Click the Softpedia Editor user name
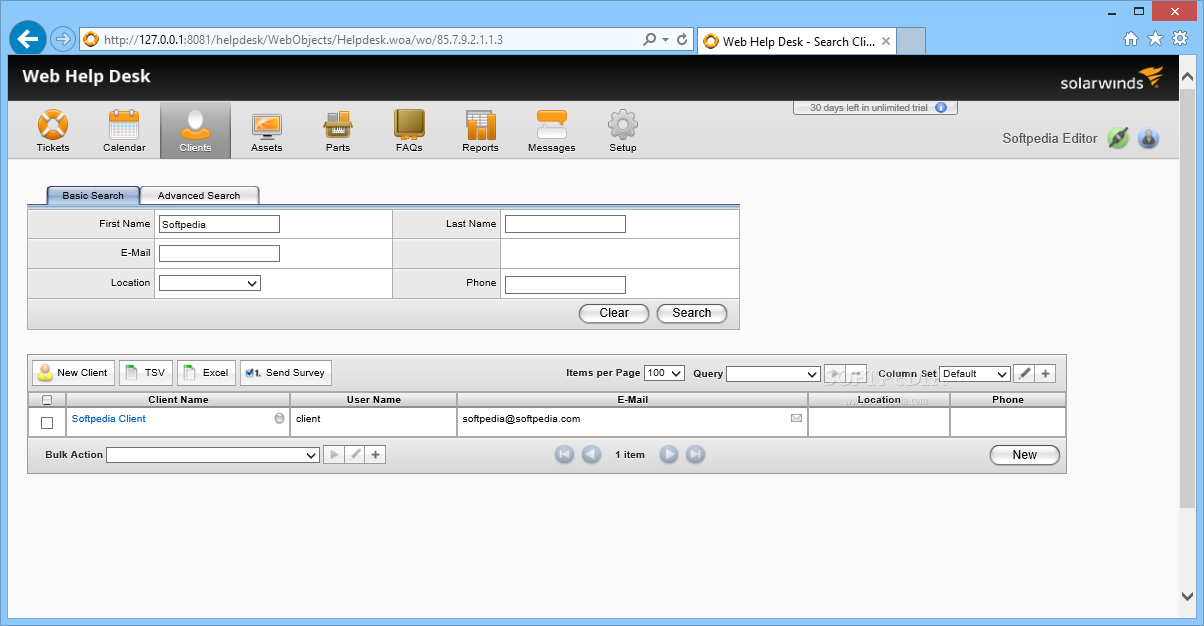Image resolution: width=1204 pixels, height=626 pixels. point(1050,139)
